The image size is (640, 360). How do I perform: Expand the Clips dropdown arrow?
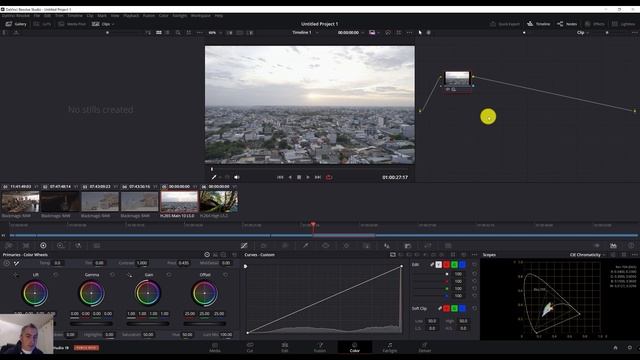click(x=113, y=24)
